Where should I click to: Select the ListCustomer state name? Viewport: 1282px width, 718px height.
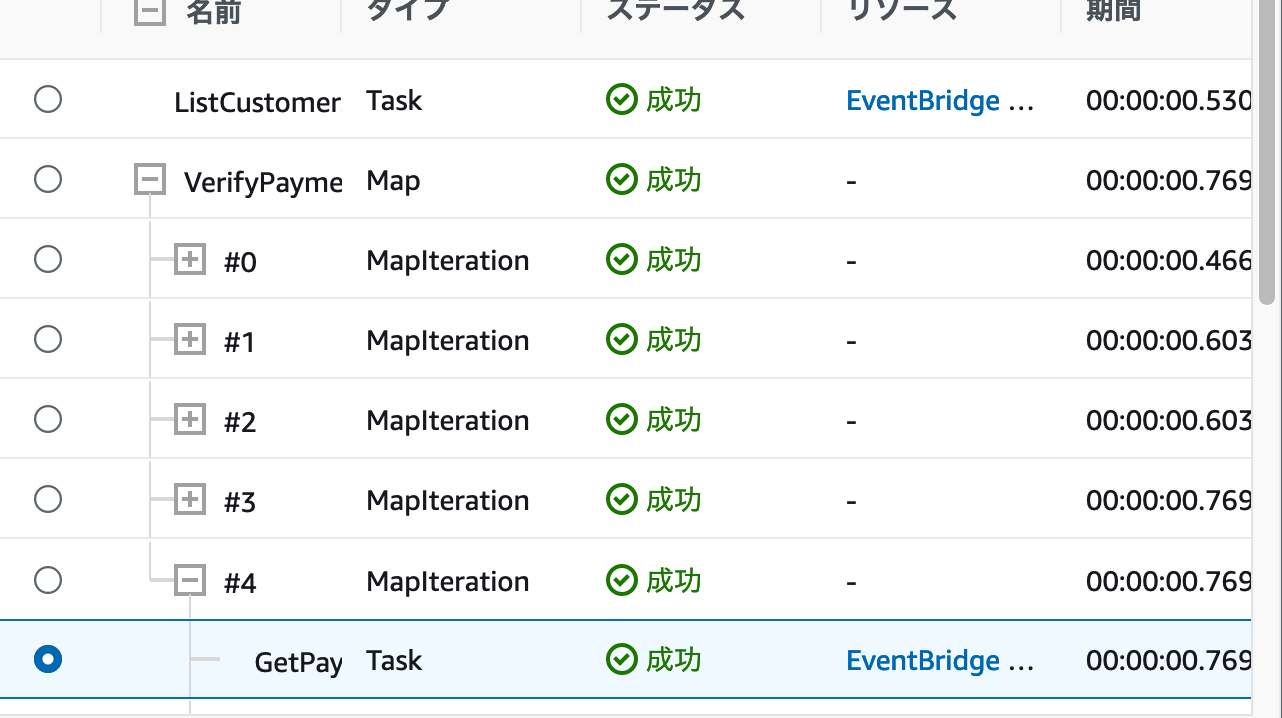(x=257, y=102)
